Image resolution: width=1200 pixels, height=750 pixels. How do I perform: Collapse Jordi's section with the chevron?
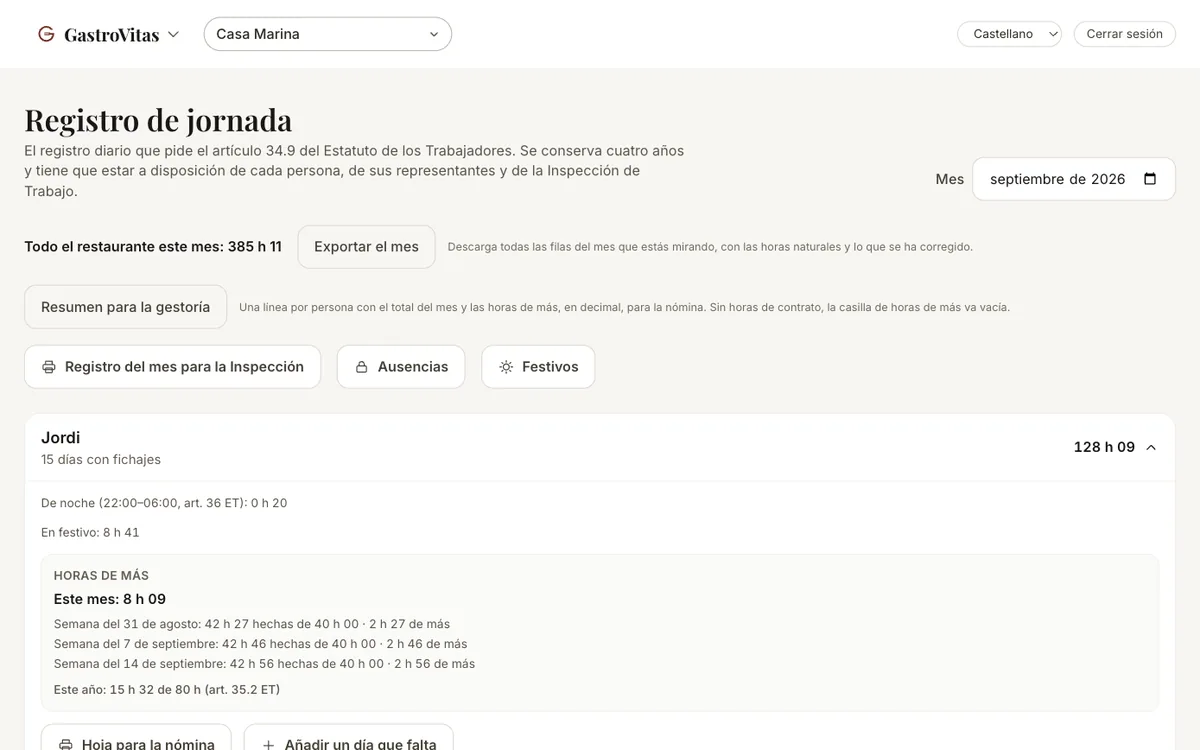tap(1151, 447)
